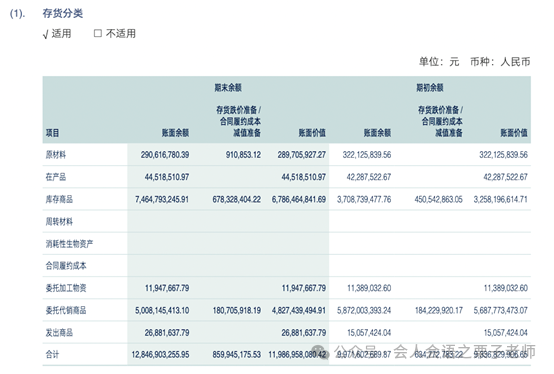Click the 账面价值 header under 期初余额
554x374 pixels.
pos(514,133)
